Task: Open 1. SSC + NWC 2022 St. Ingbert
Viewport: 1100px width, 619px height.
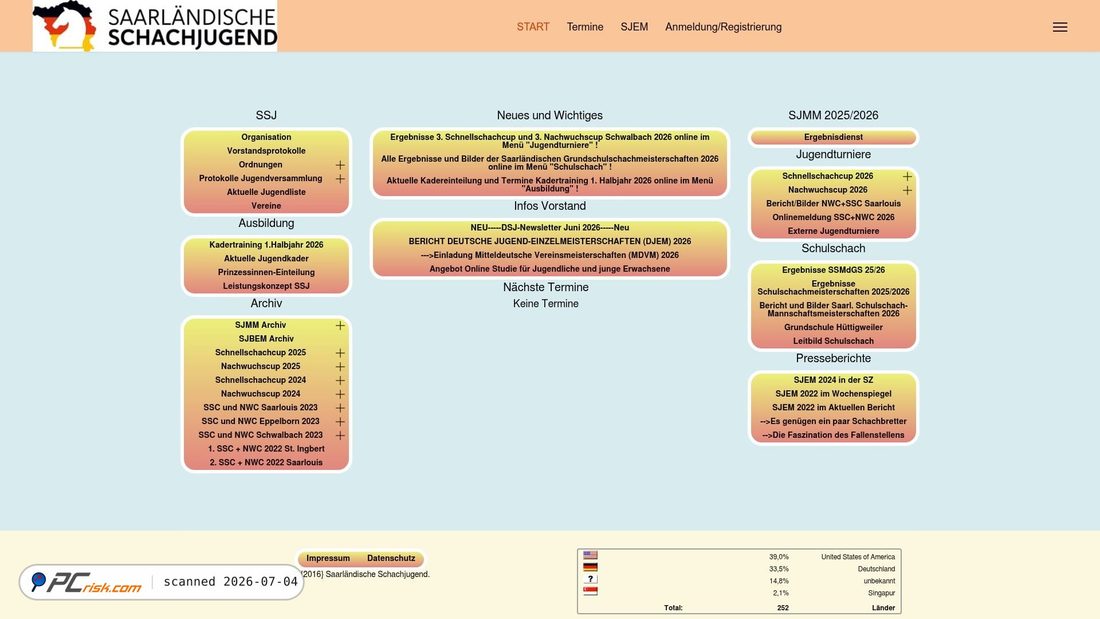Action: 266,449
